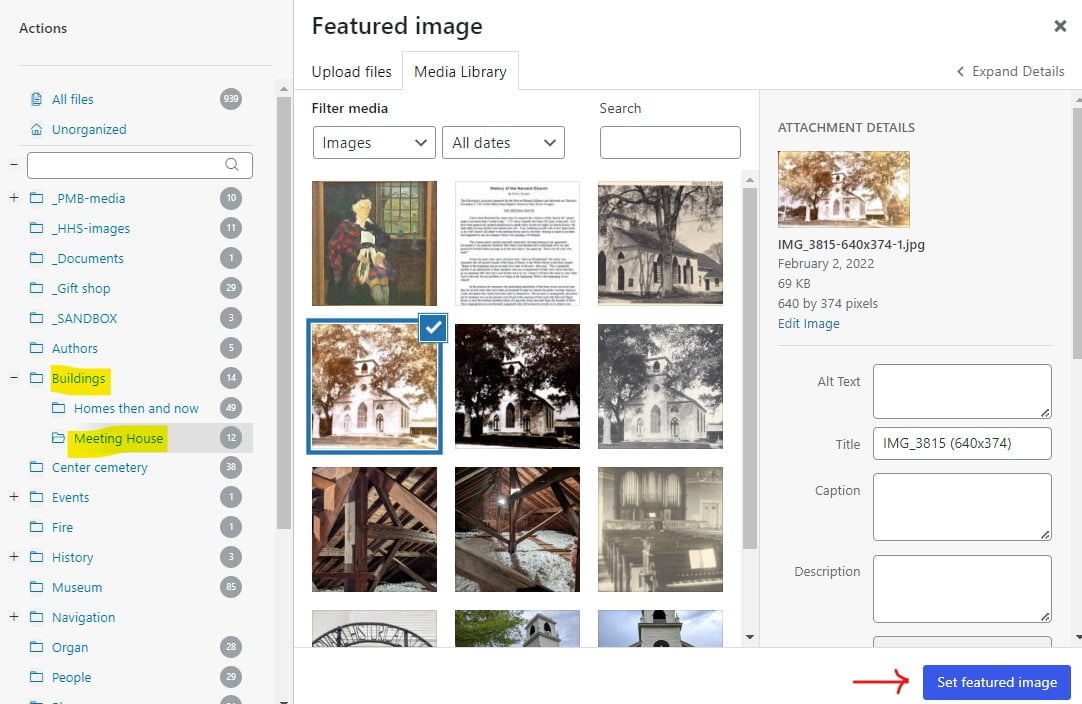Close the Featured image dialog
This screenshot has height=704, width=1082.
pyautogui.click(x=1060, y=27)
